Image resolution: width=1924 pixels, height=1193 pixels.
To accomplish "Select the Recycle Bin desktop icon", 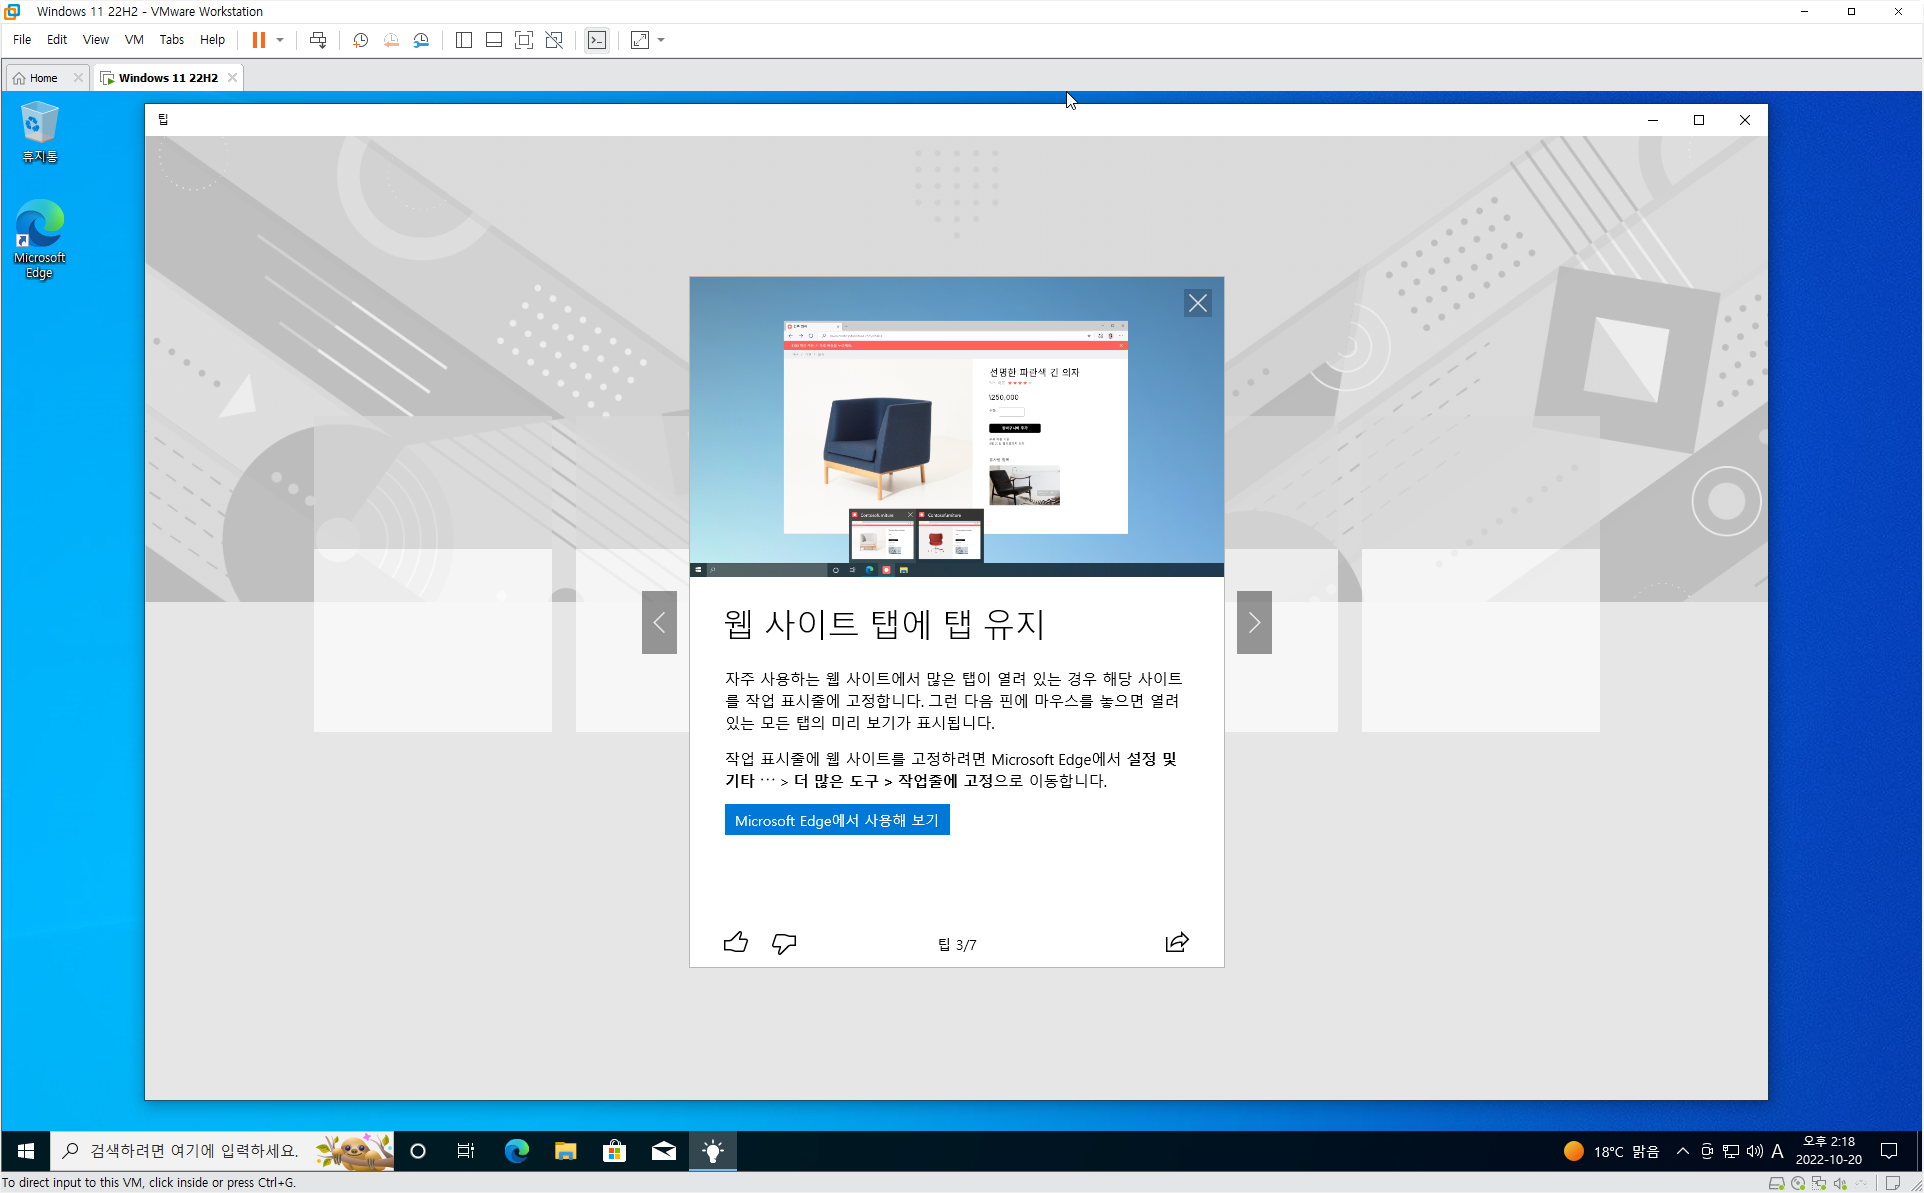I will pyautogui.click(x=39, y=132).
